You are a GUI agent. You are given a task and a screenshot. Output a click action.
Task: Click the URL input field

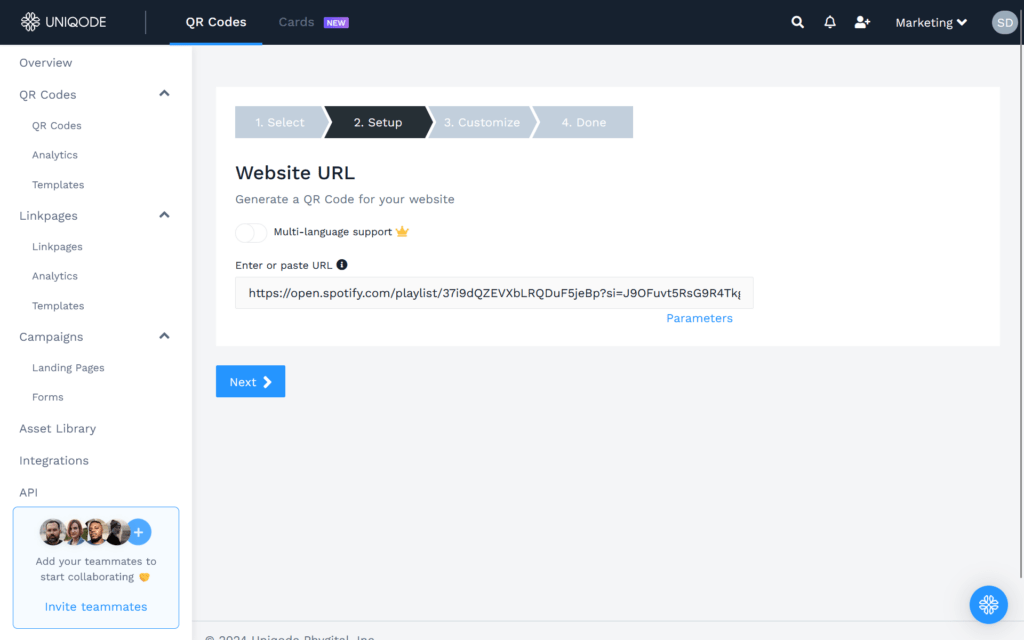click(x=494, y=293)
